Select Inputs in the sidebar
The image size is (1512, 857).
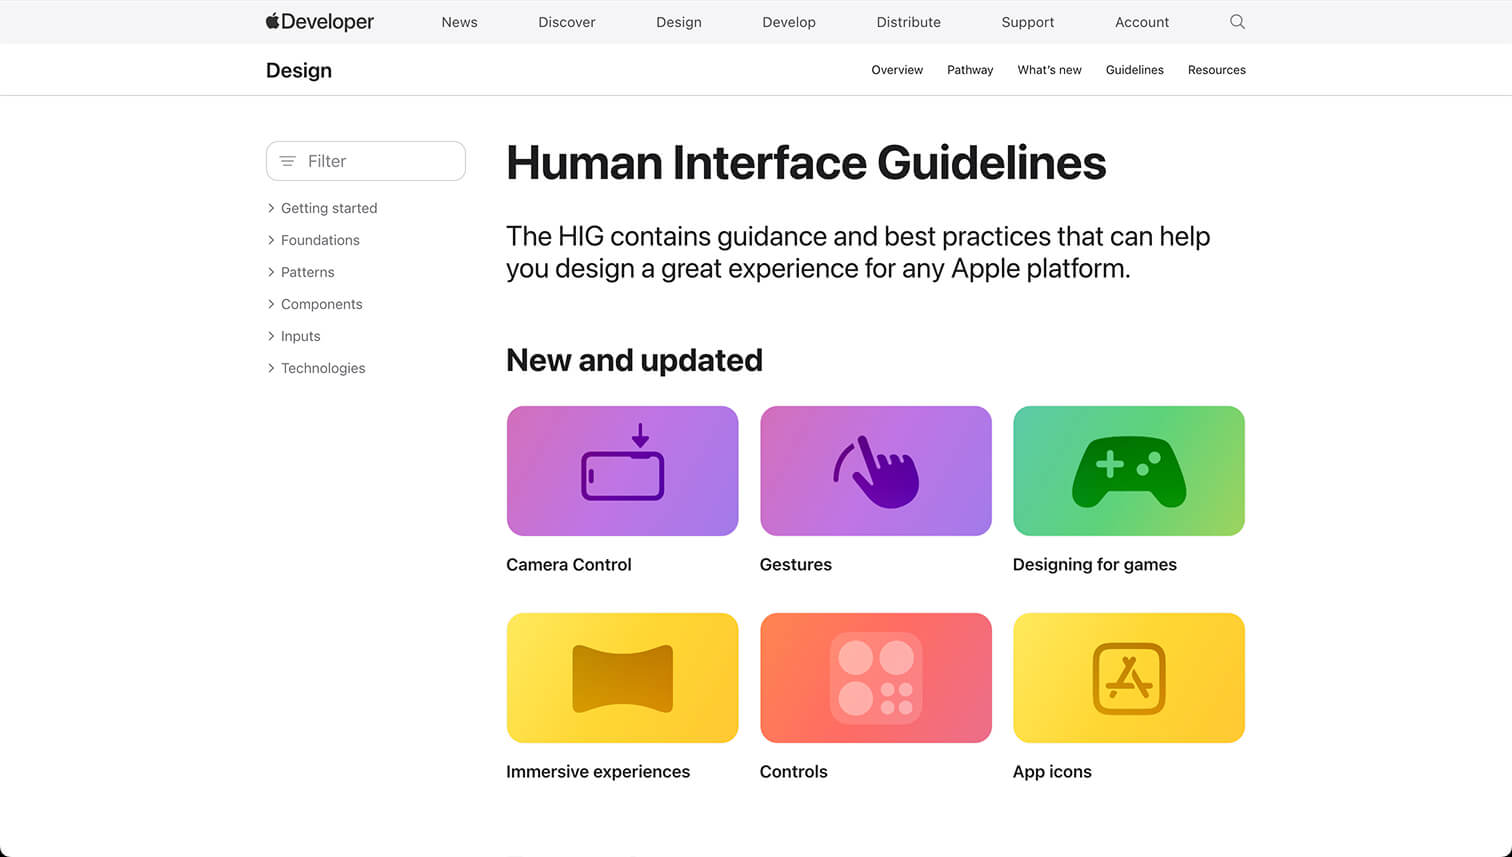(x=301, y=336)
